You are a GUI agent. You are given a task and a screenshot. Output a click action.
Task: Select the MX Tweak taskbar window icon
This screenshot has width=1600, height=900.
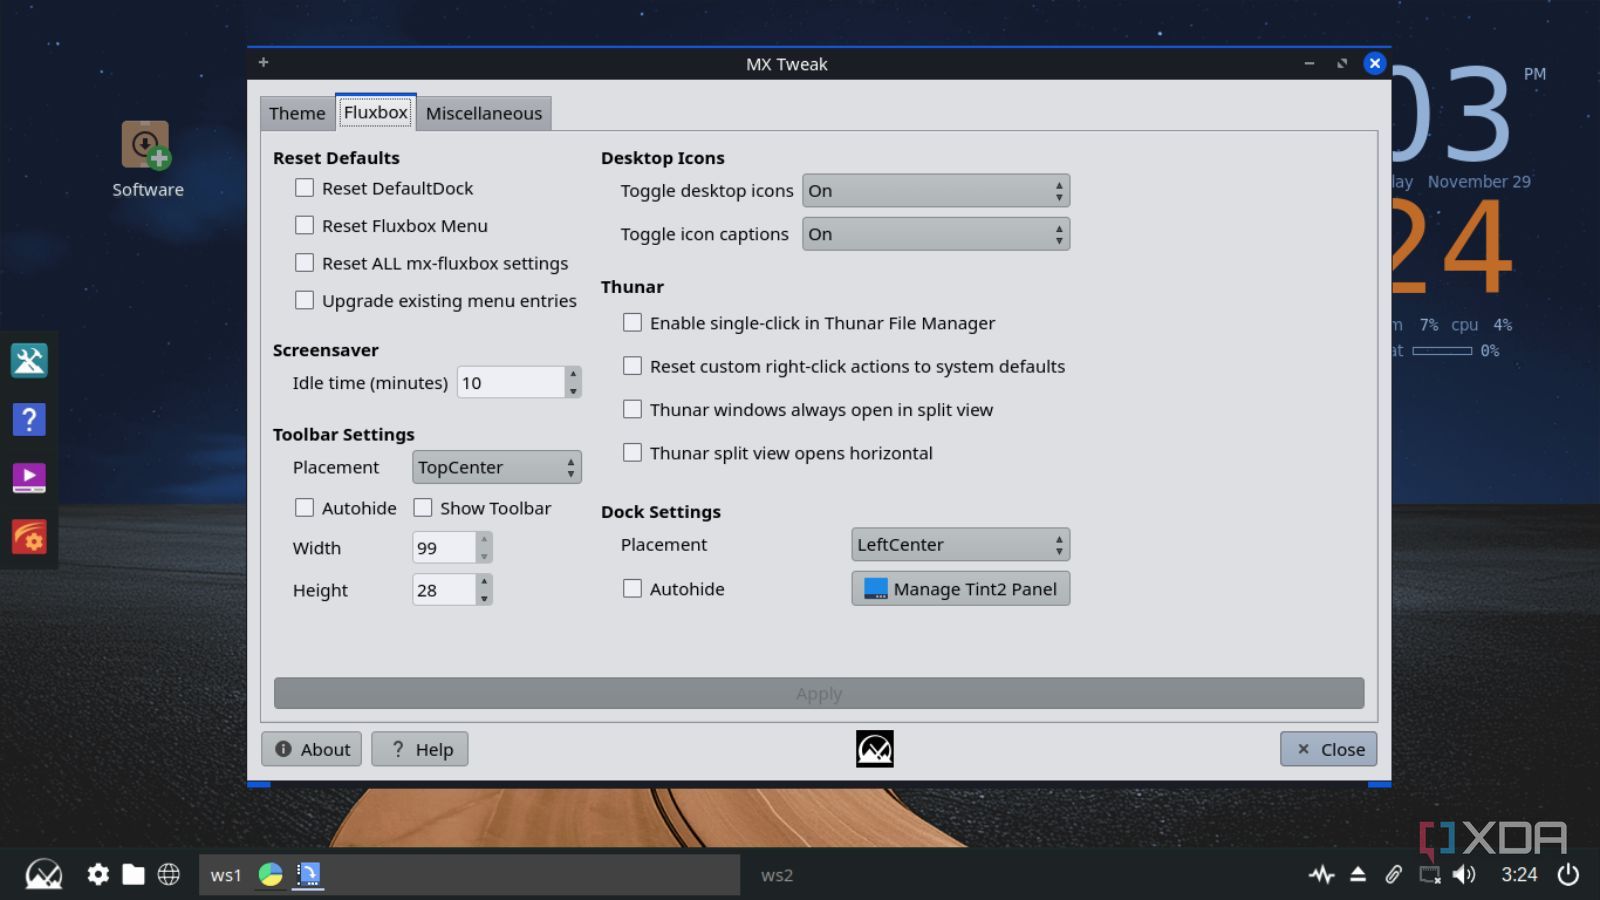coord(308,875)
